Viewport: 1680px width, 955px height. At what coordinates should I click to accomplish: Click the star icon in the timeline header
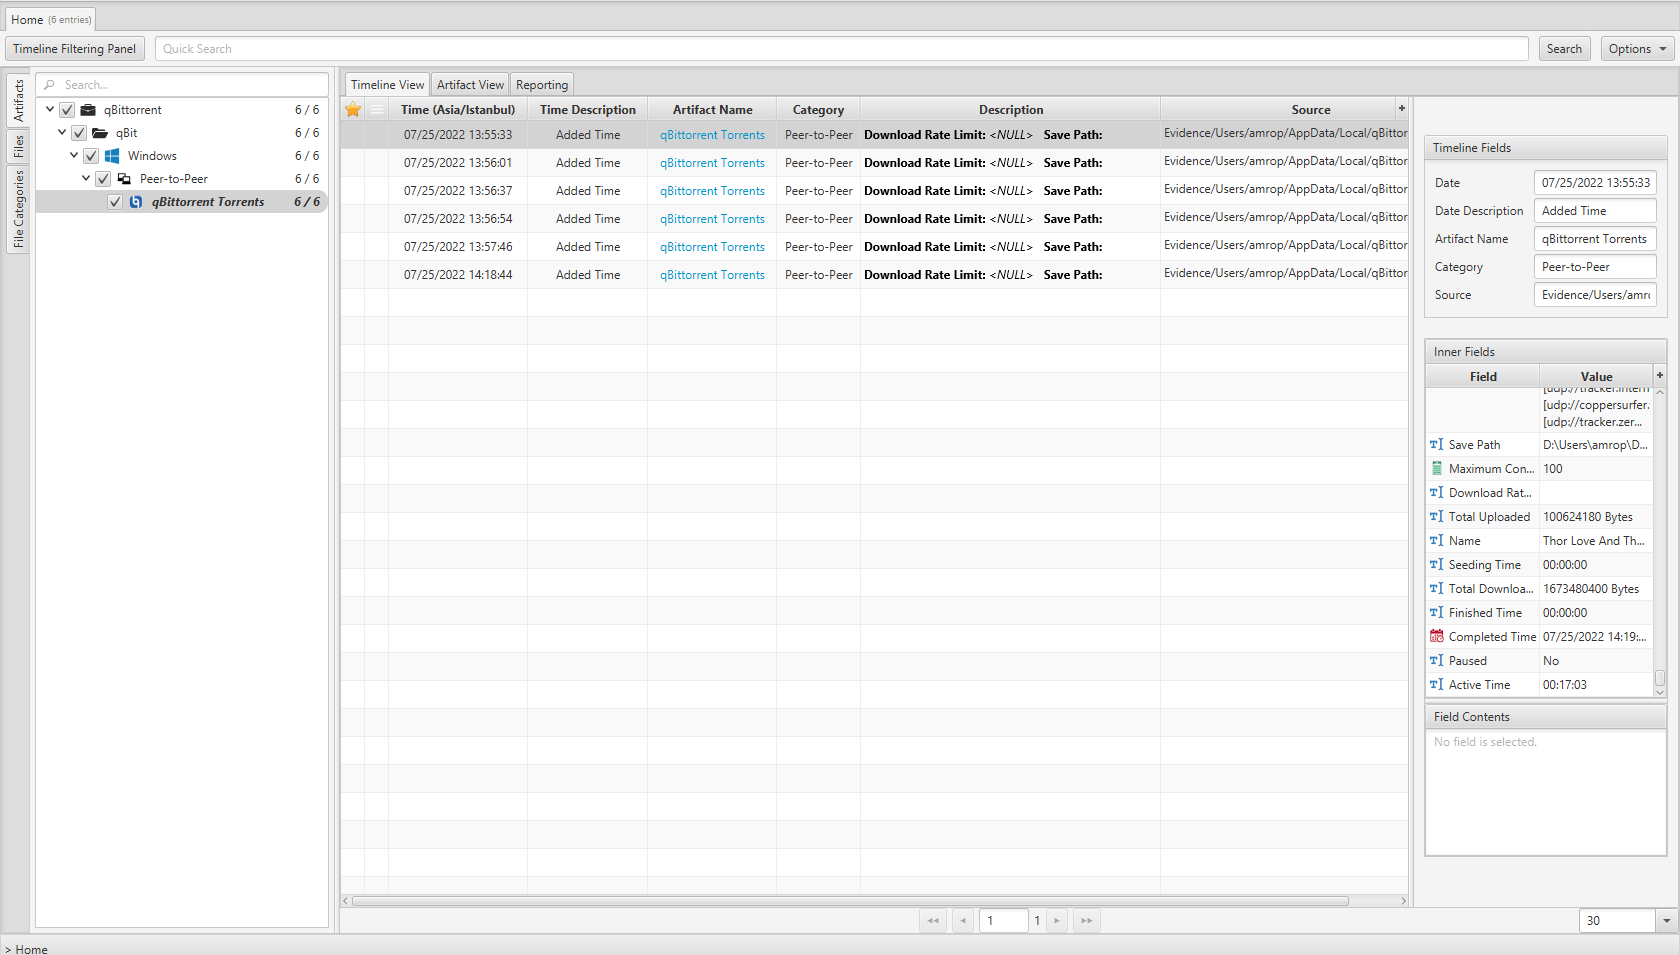352,109
